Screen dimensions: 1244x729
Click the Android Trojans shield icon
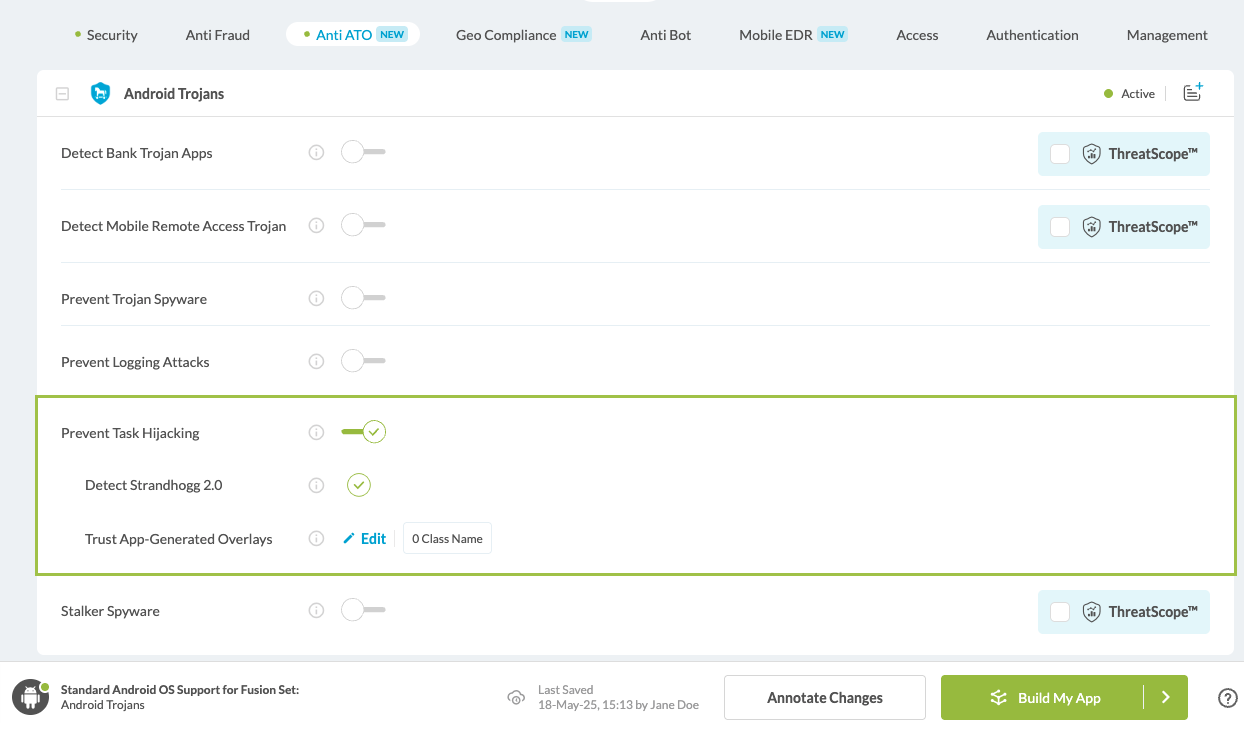(100, 94)
